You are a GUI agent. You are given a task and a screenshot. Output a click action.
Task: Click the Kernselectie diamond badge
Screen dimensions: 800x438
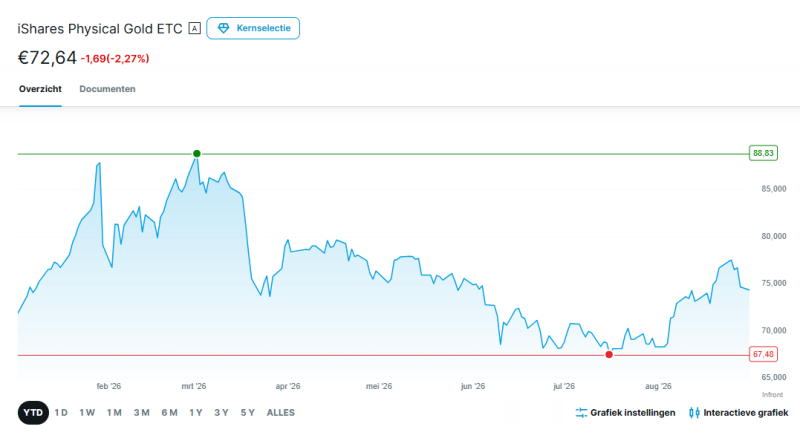253,28
